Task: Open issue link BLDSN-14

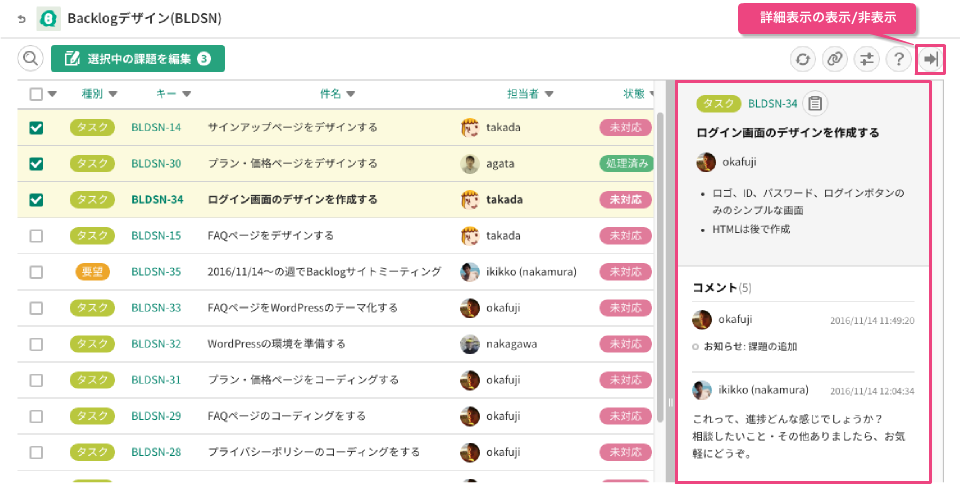Action: (x=156, y=128)
